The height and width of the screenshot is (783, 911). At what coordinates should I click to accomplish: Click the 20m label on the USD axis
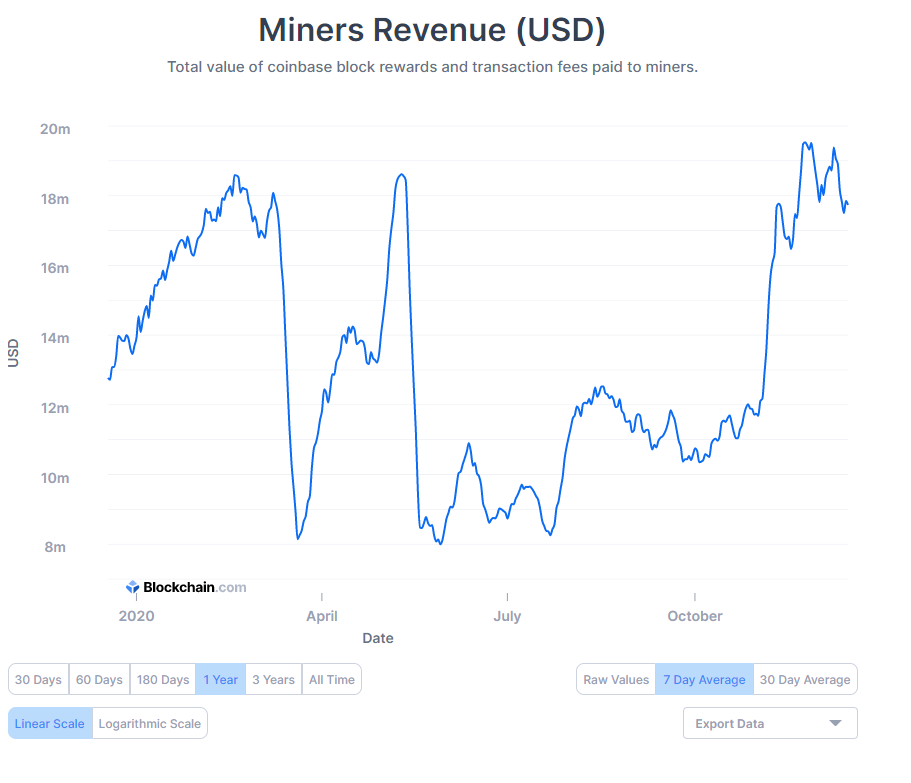55,129
